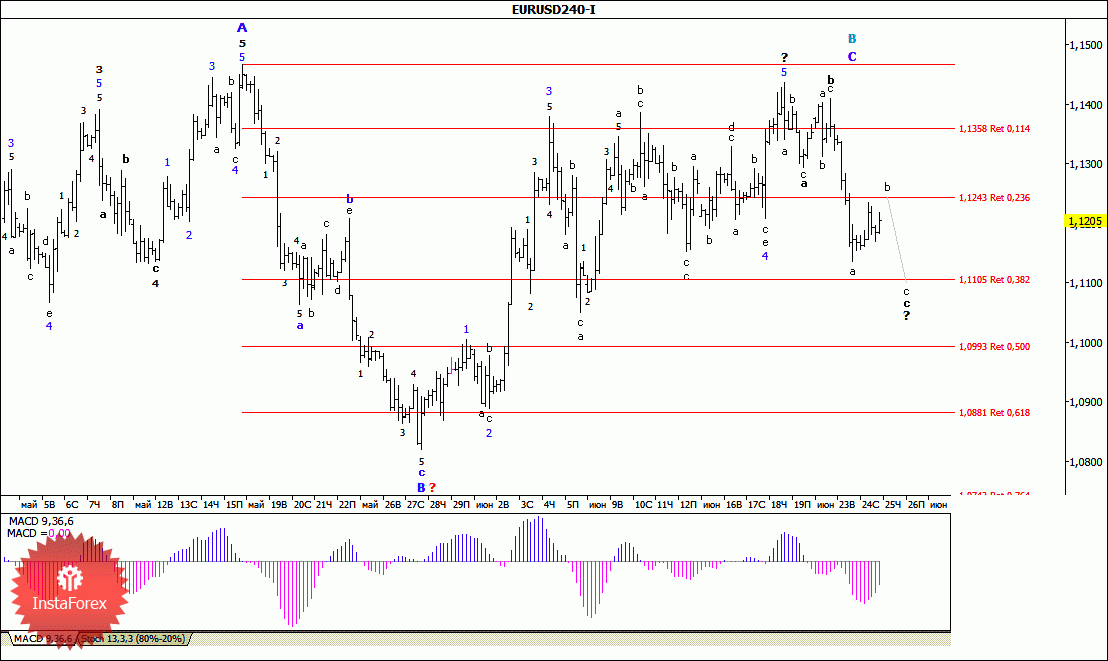Select the 1,1358 Ret 0,114 retracement label
This screenshot has width=1108, height=661.
click(993, 129)
